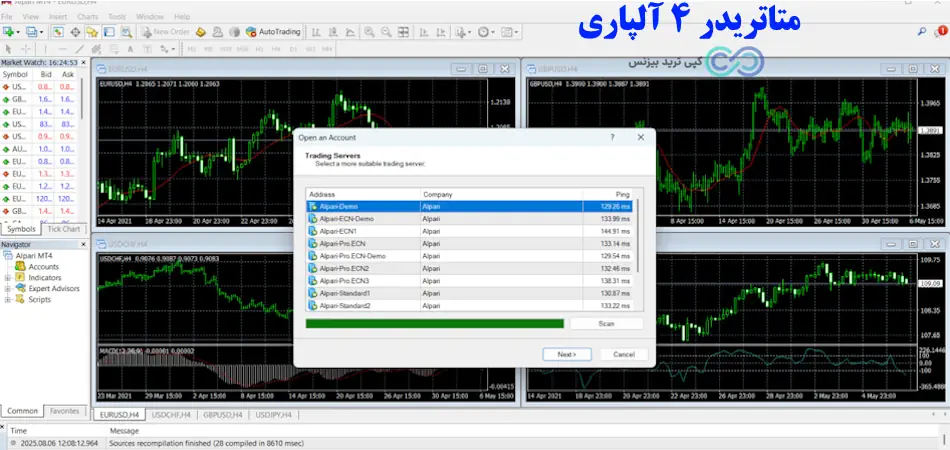950x450 pixels.
Task: Select the Crosshair tool
Action: (25, 48)
